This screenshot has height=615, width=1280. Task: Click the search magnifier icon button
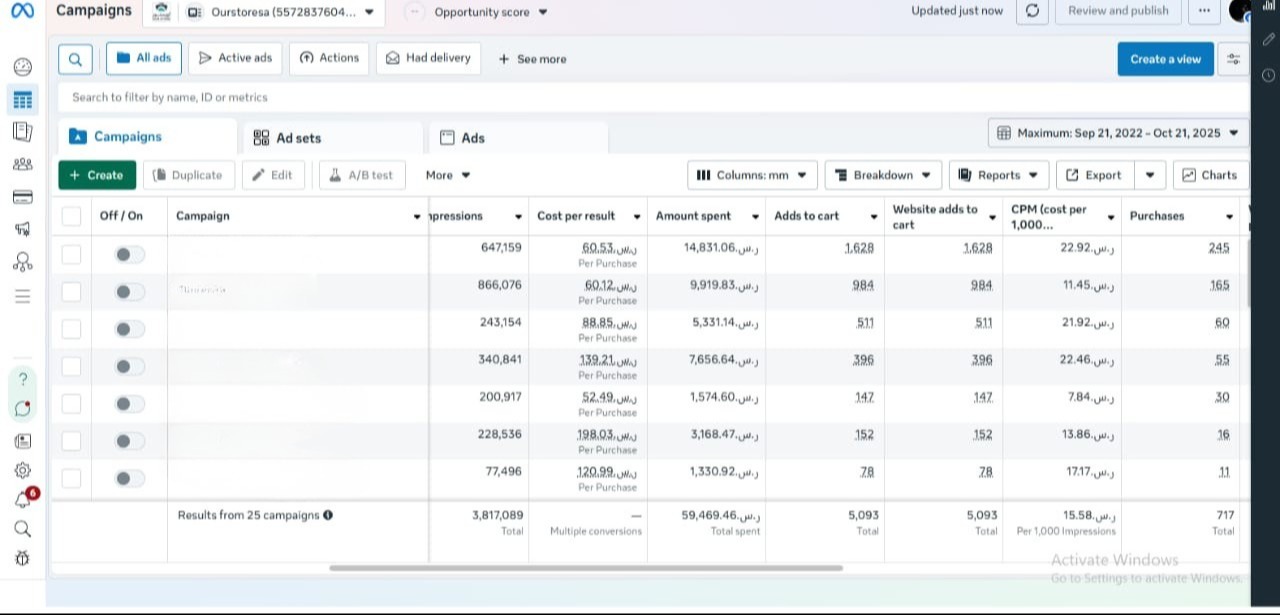coord(75,59)
